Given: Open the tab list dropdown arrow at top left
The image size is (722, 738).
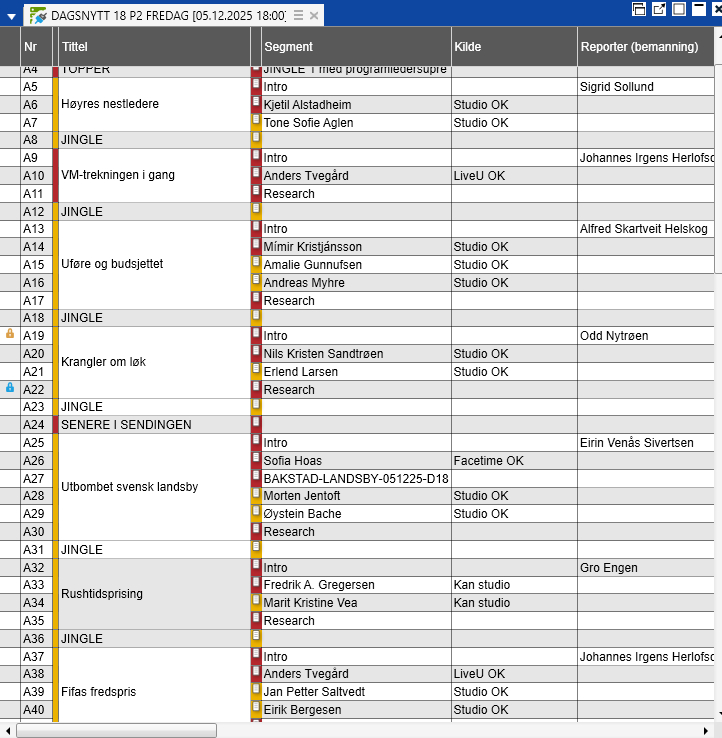Looking at the screenshot, I should 11,16.
